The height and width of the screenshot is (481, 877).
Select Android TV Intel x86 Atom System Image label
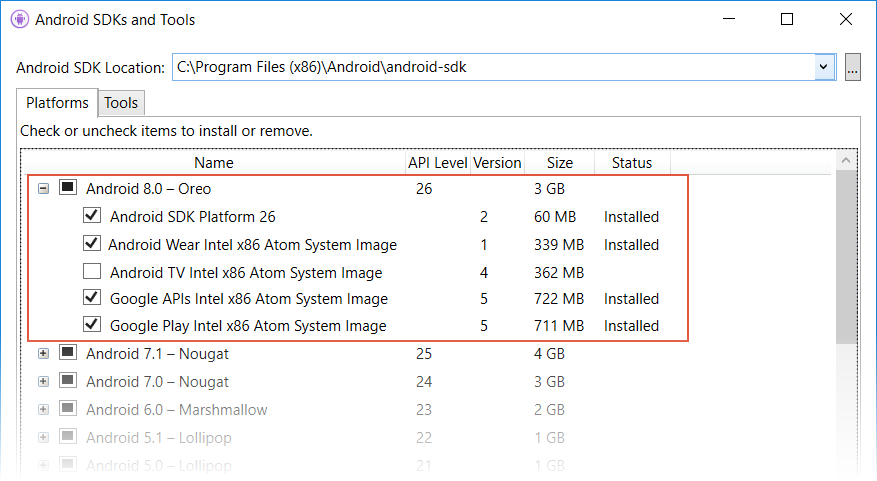(x=246, y=273)
